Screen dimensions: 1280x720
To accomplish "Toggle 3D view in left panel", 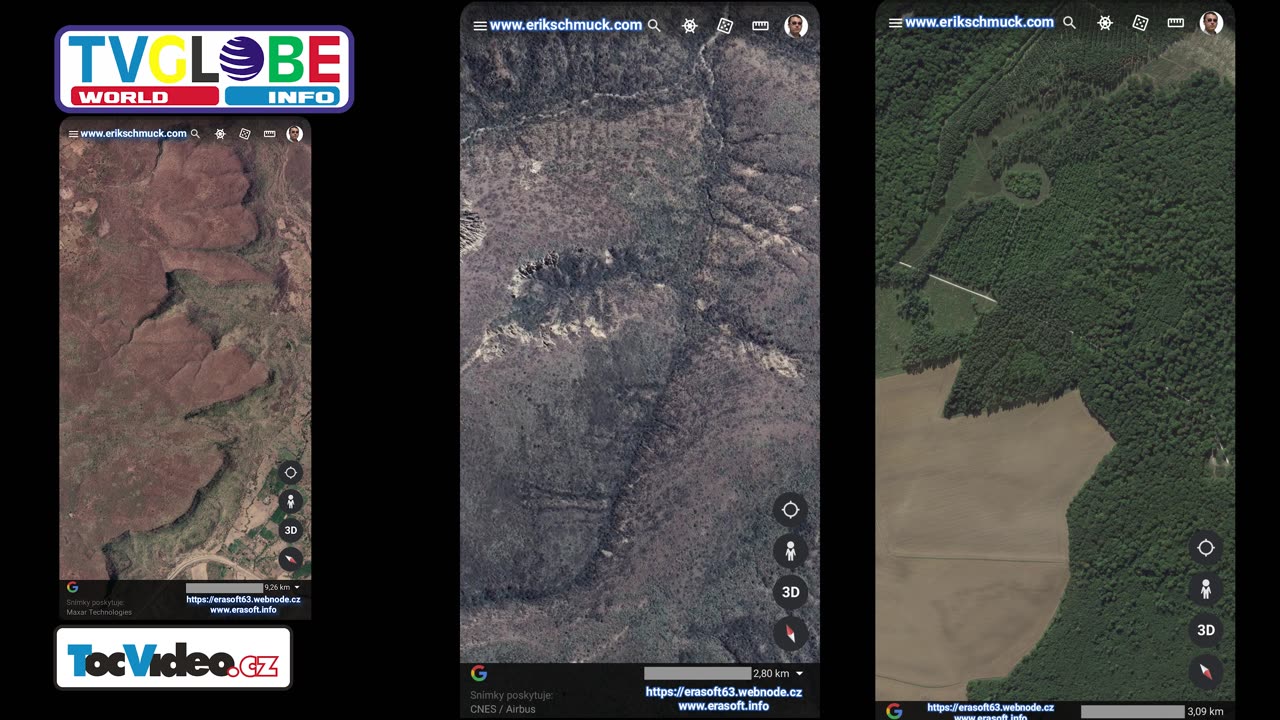I will [x=291, y=531].
